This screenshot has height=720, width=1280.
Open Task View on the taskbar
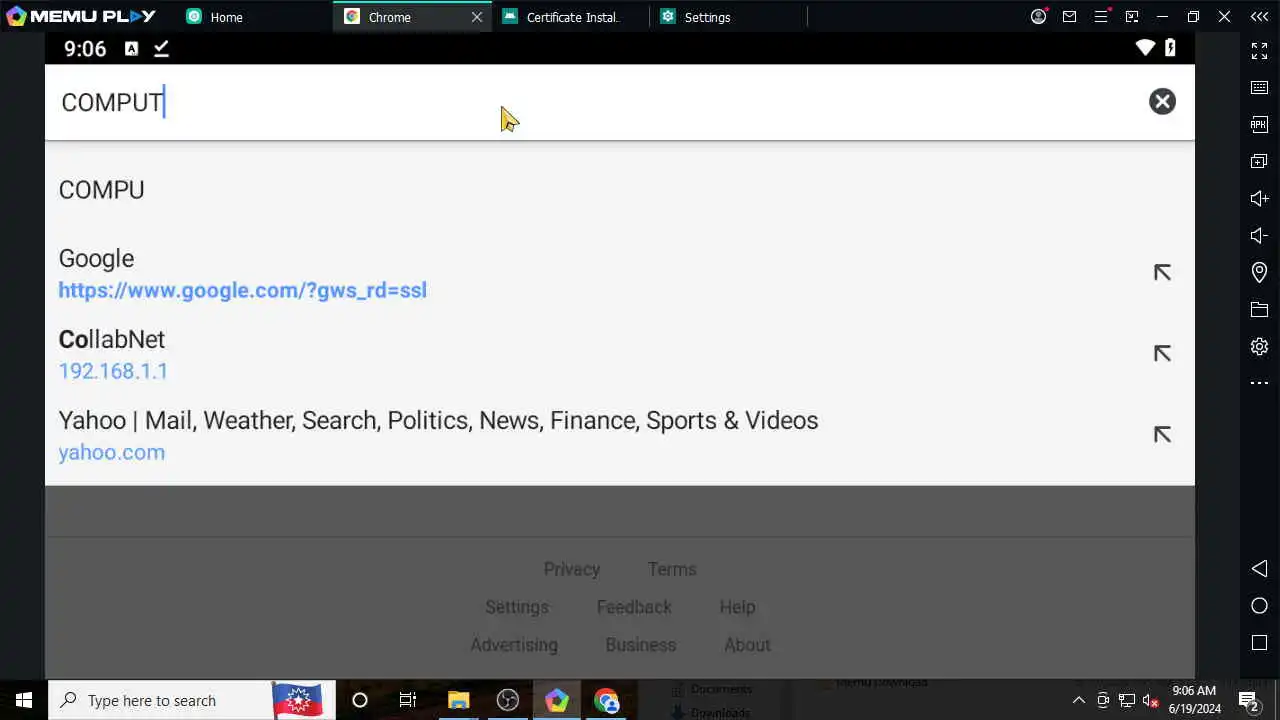(x=408, y=700)
